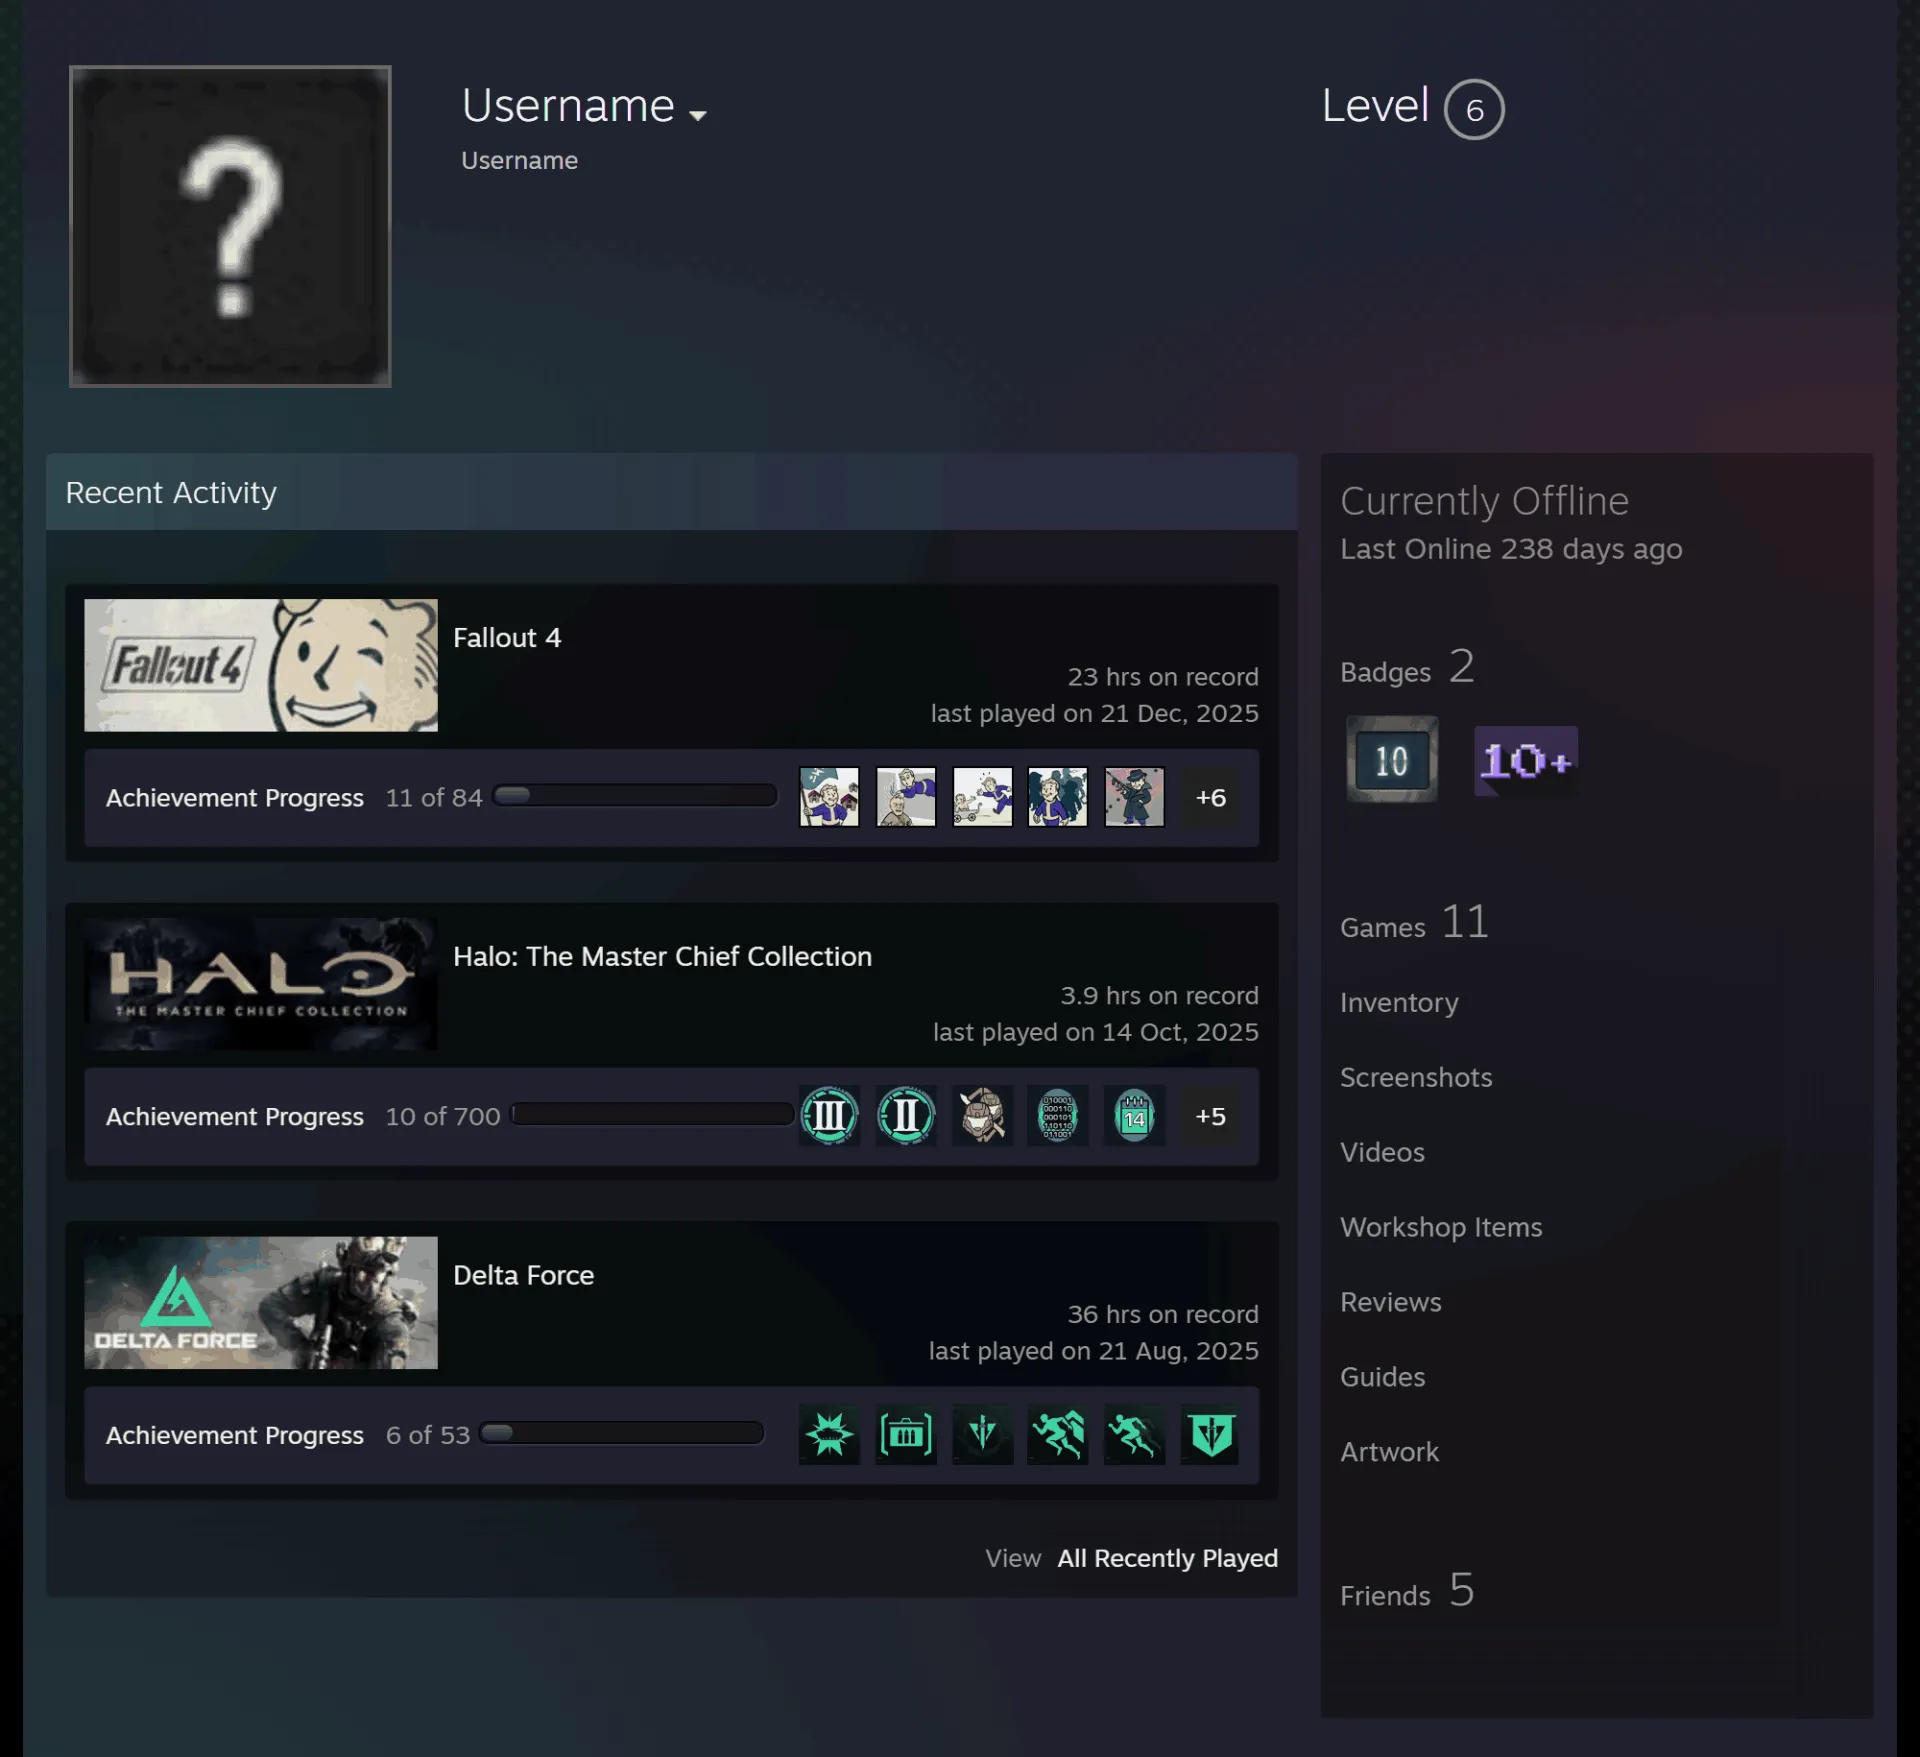Open Workshop Items

[1441, 1227]
